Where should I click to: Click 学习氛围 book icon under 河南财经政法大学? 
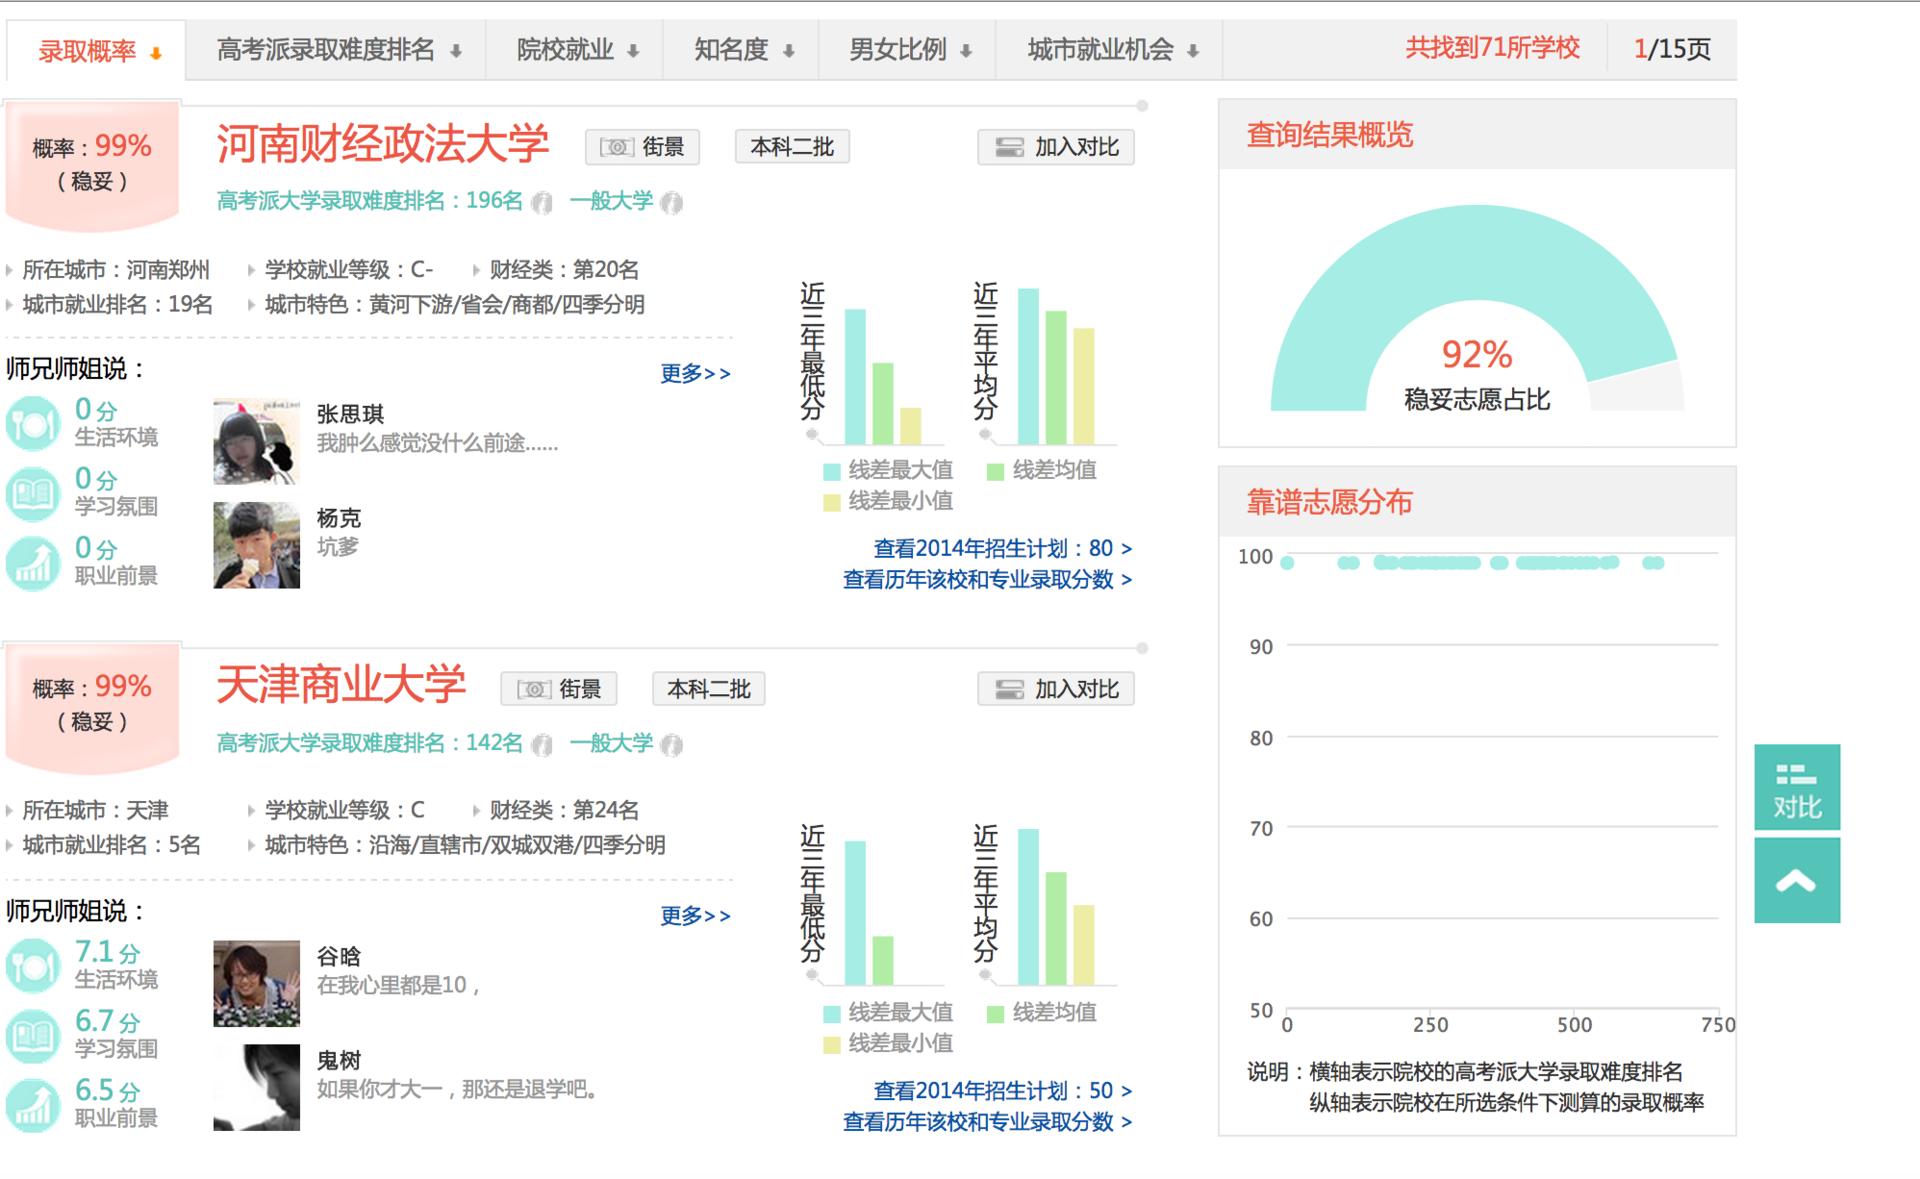point(33,493)
